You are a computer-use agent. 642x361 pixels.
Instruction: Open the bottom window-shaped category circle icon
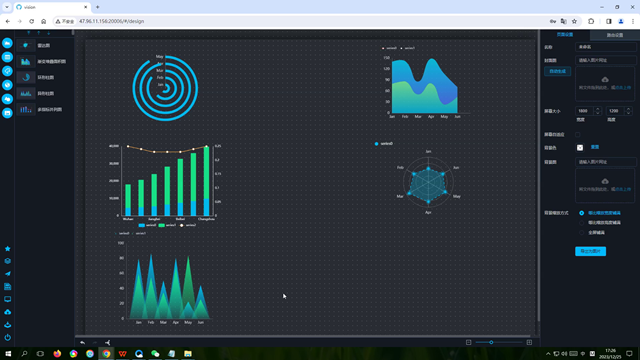pos(7,113)
